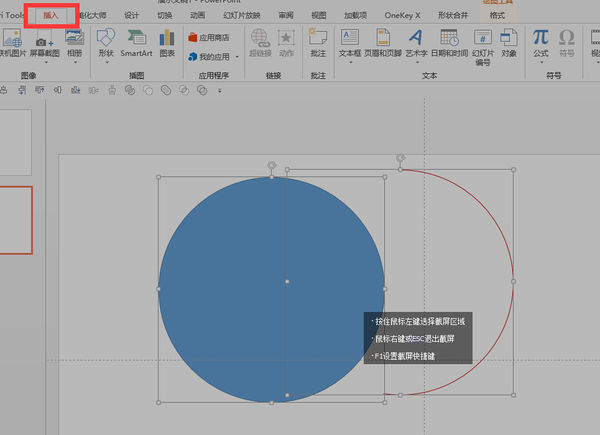Open 应用商店 app store button
This screenshot has width=600, height=435.
click(208, 37)
